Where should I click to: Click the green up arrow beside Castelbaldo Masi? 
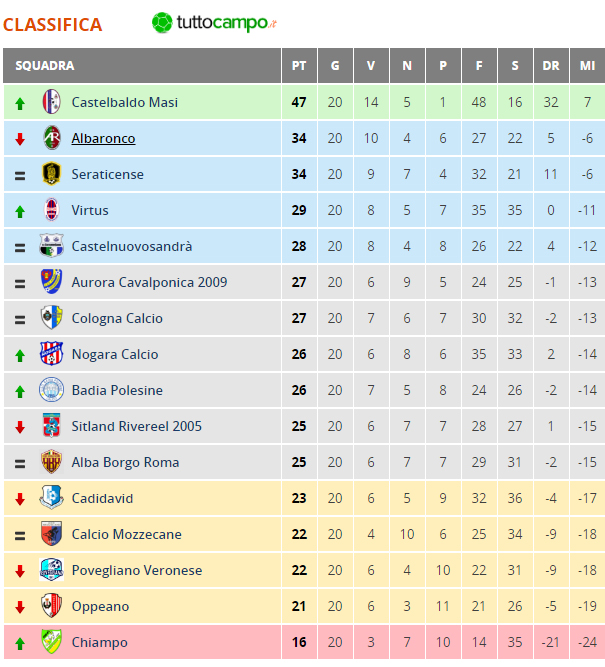[20, 103]
